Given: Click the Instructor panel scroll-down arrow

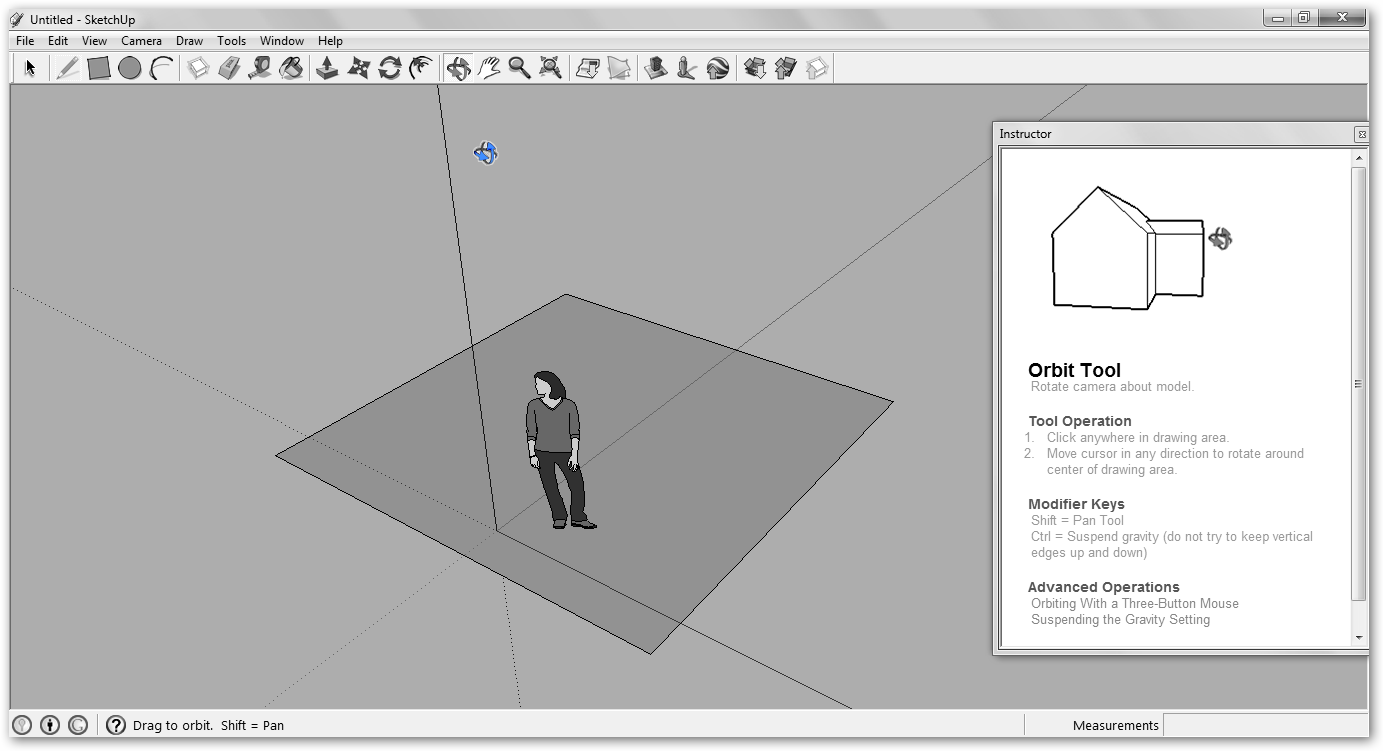Looking at the screenshot, I should pyautogui.click(x=1359, y=637).
